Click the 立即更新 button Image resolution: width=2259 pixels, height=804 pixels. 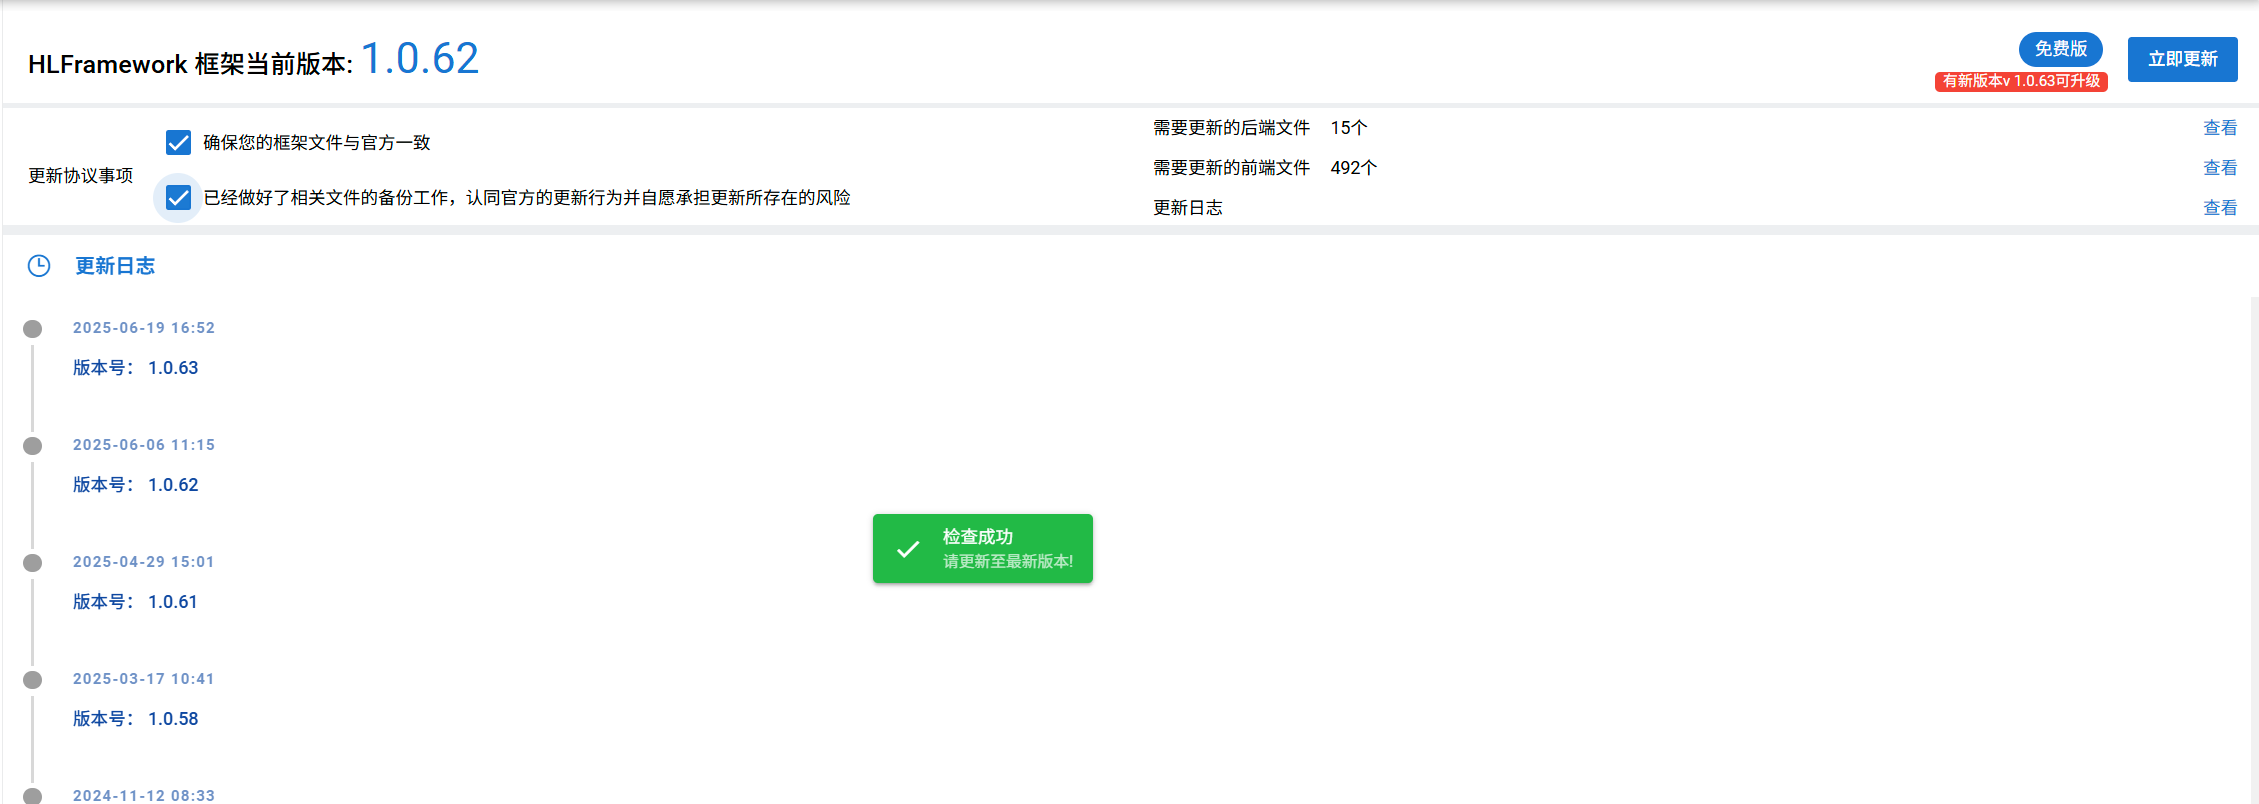[2182, 59]
